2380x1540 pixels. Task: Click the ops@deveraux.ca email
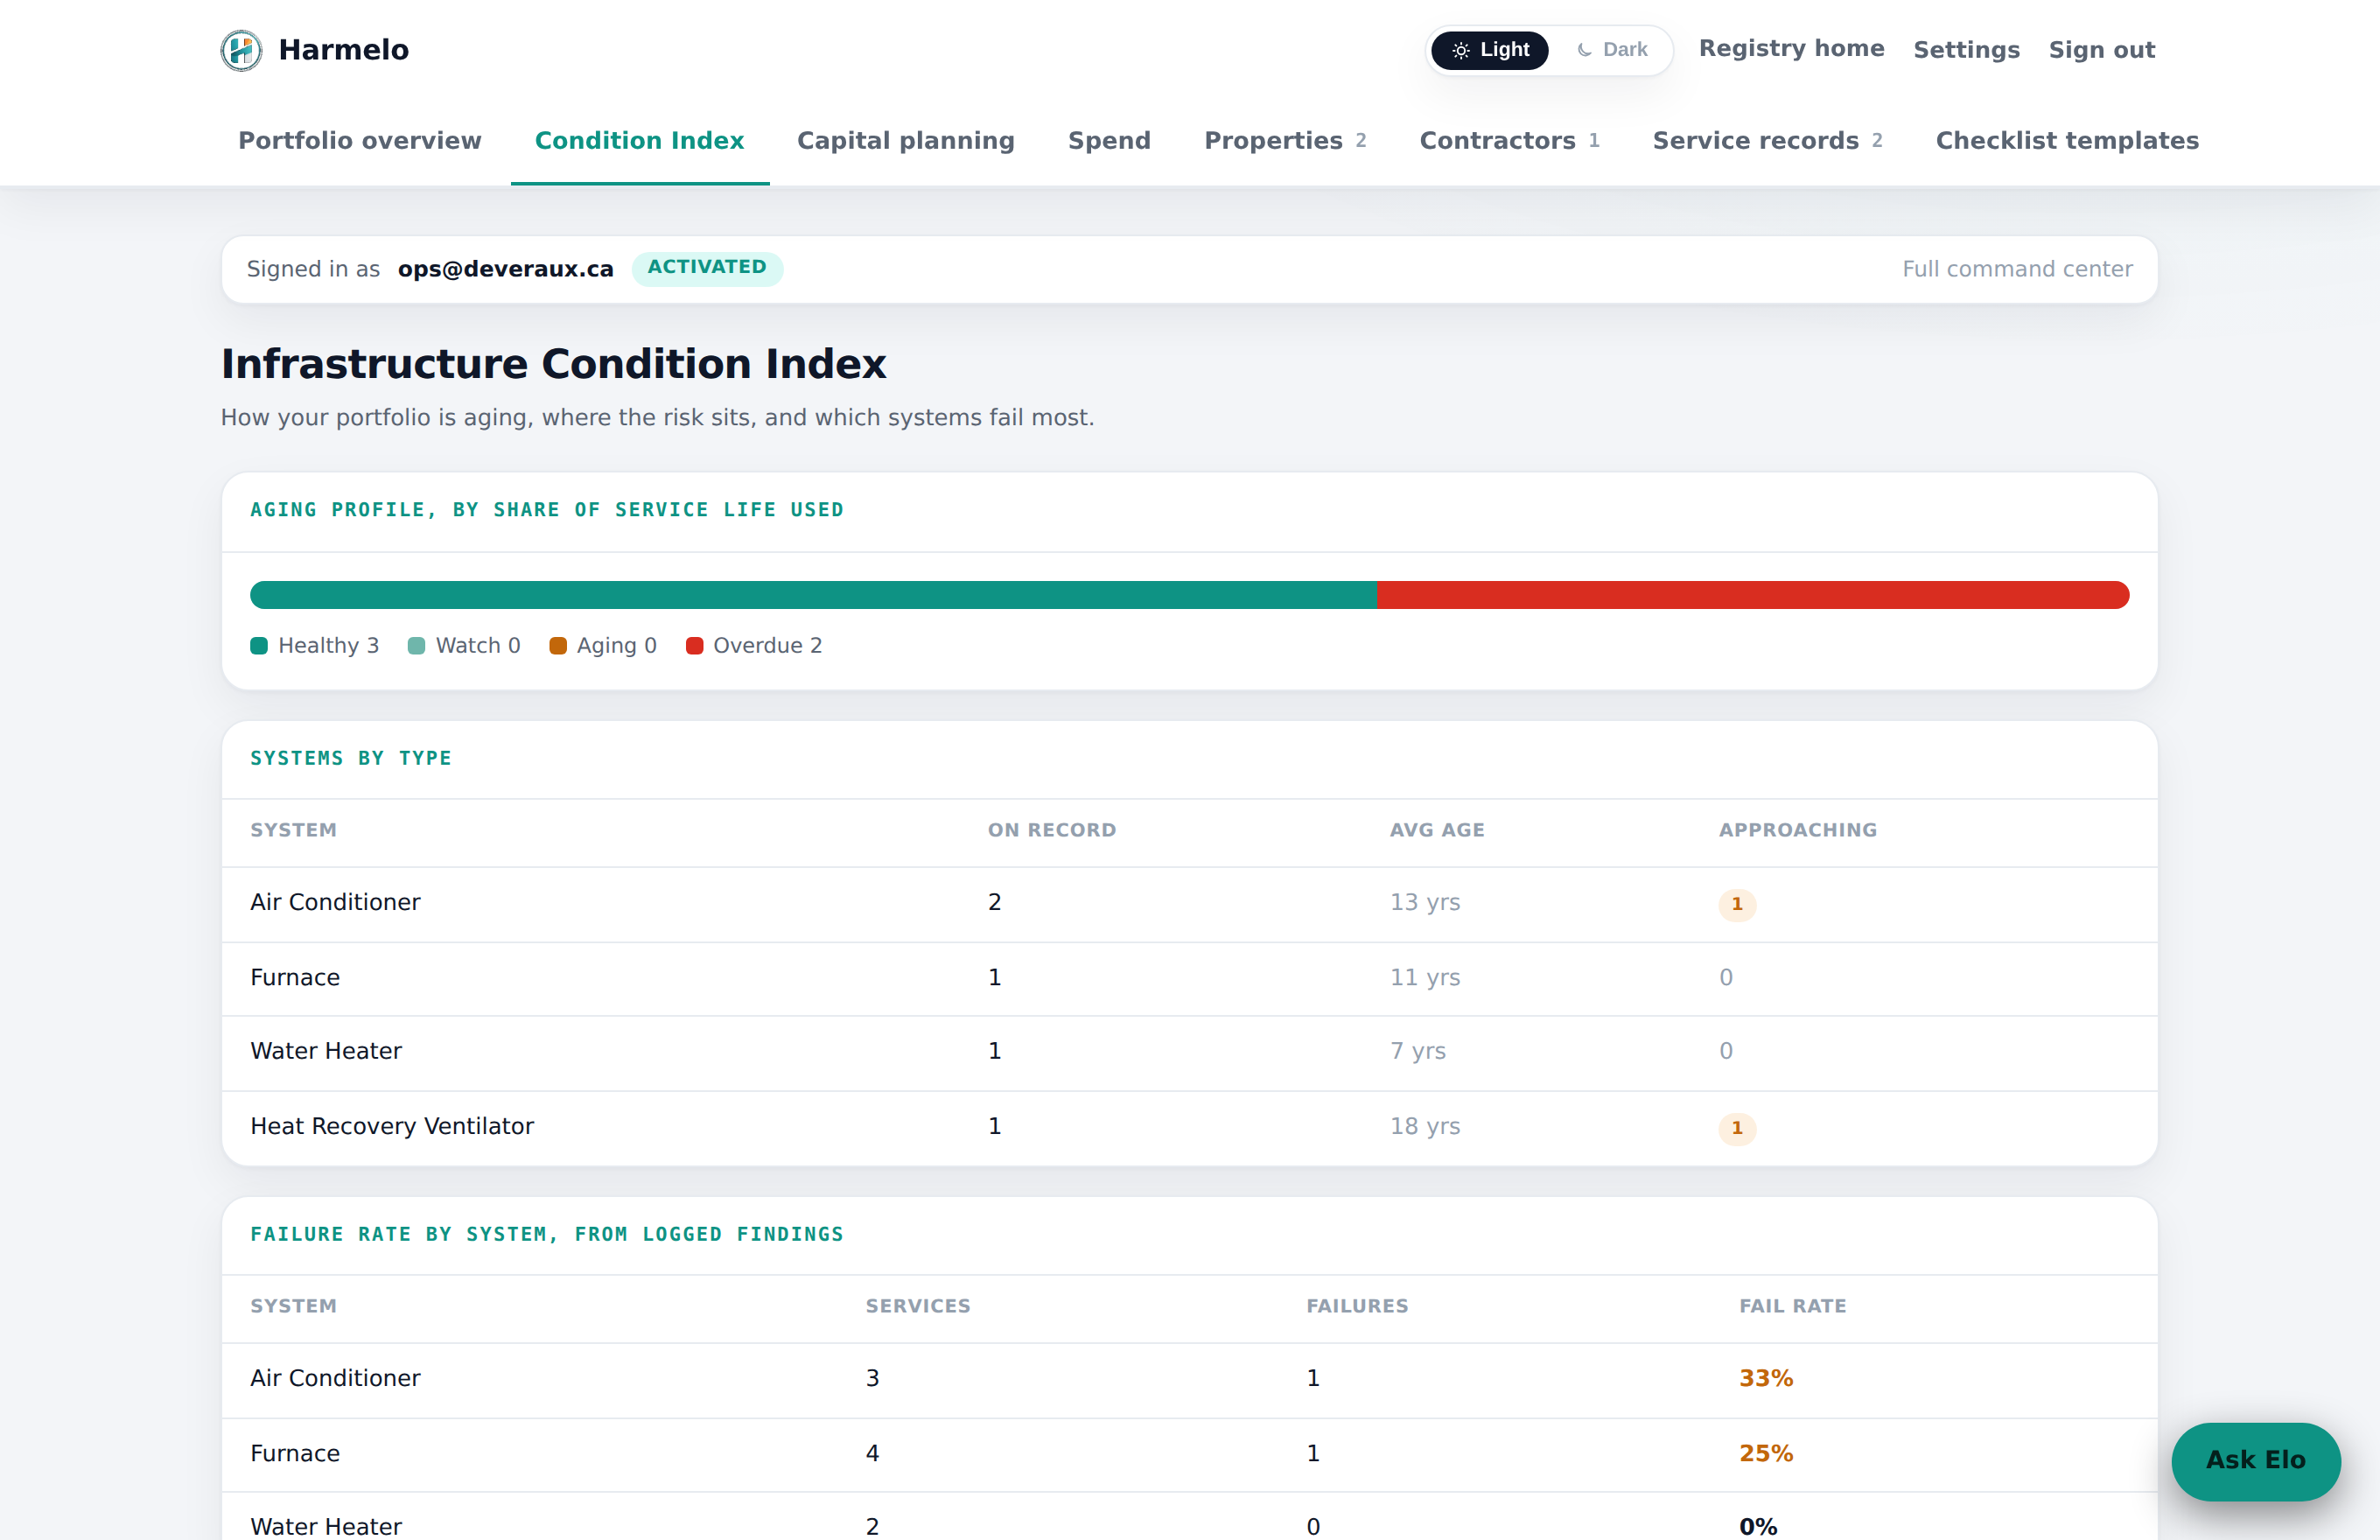(506, 269)
